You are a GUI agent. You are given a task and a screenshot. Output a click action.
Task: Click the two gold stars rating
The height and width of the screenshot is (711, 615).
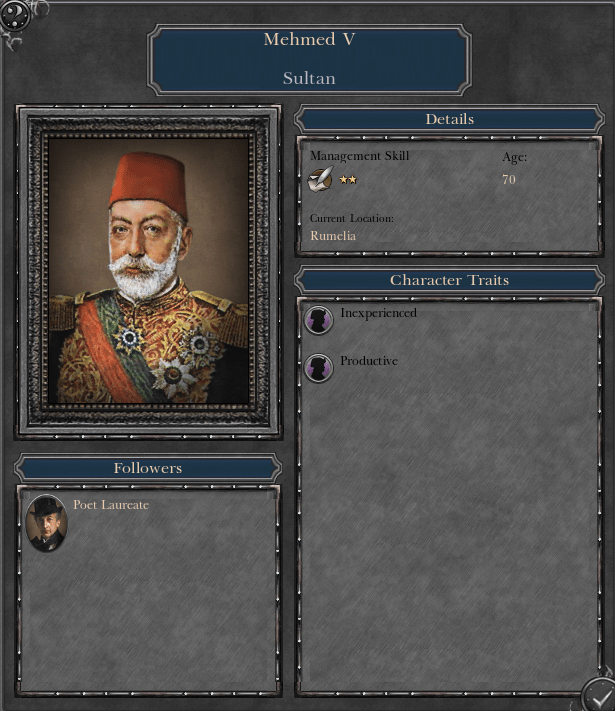(348, 180)
